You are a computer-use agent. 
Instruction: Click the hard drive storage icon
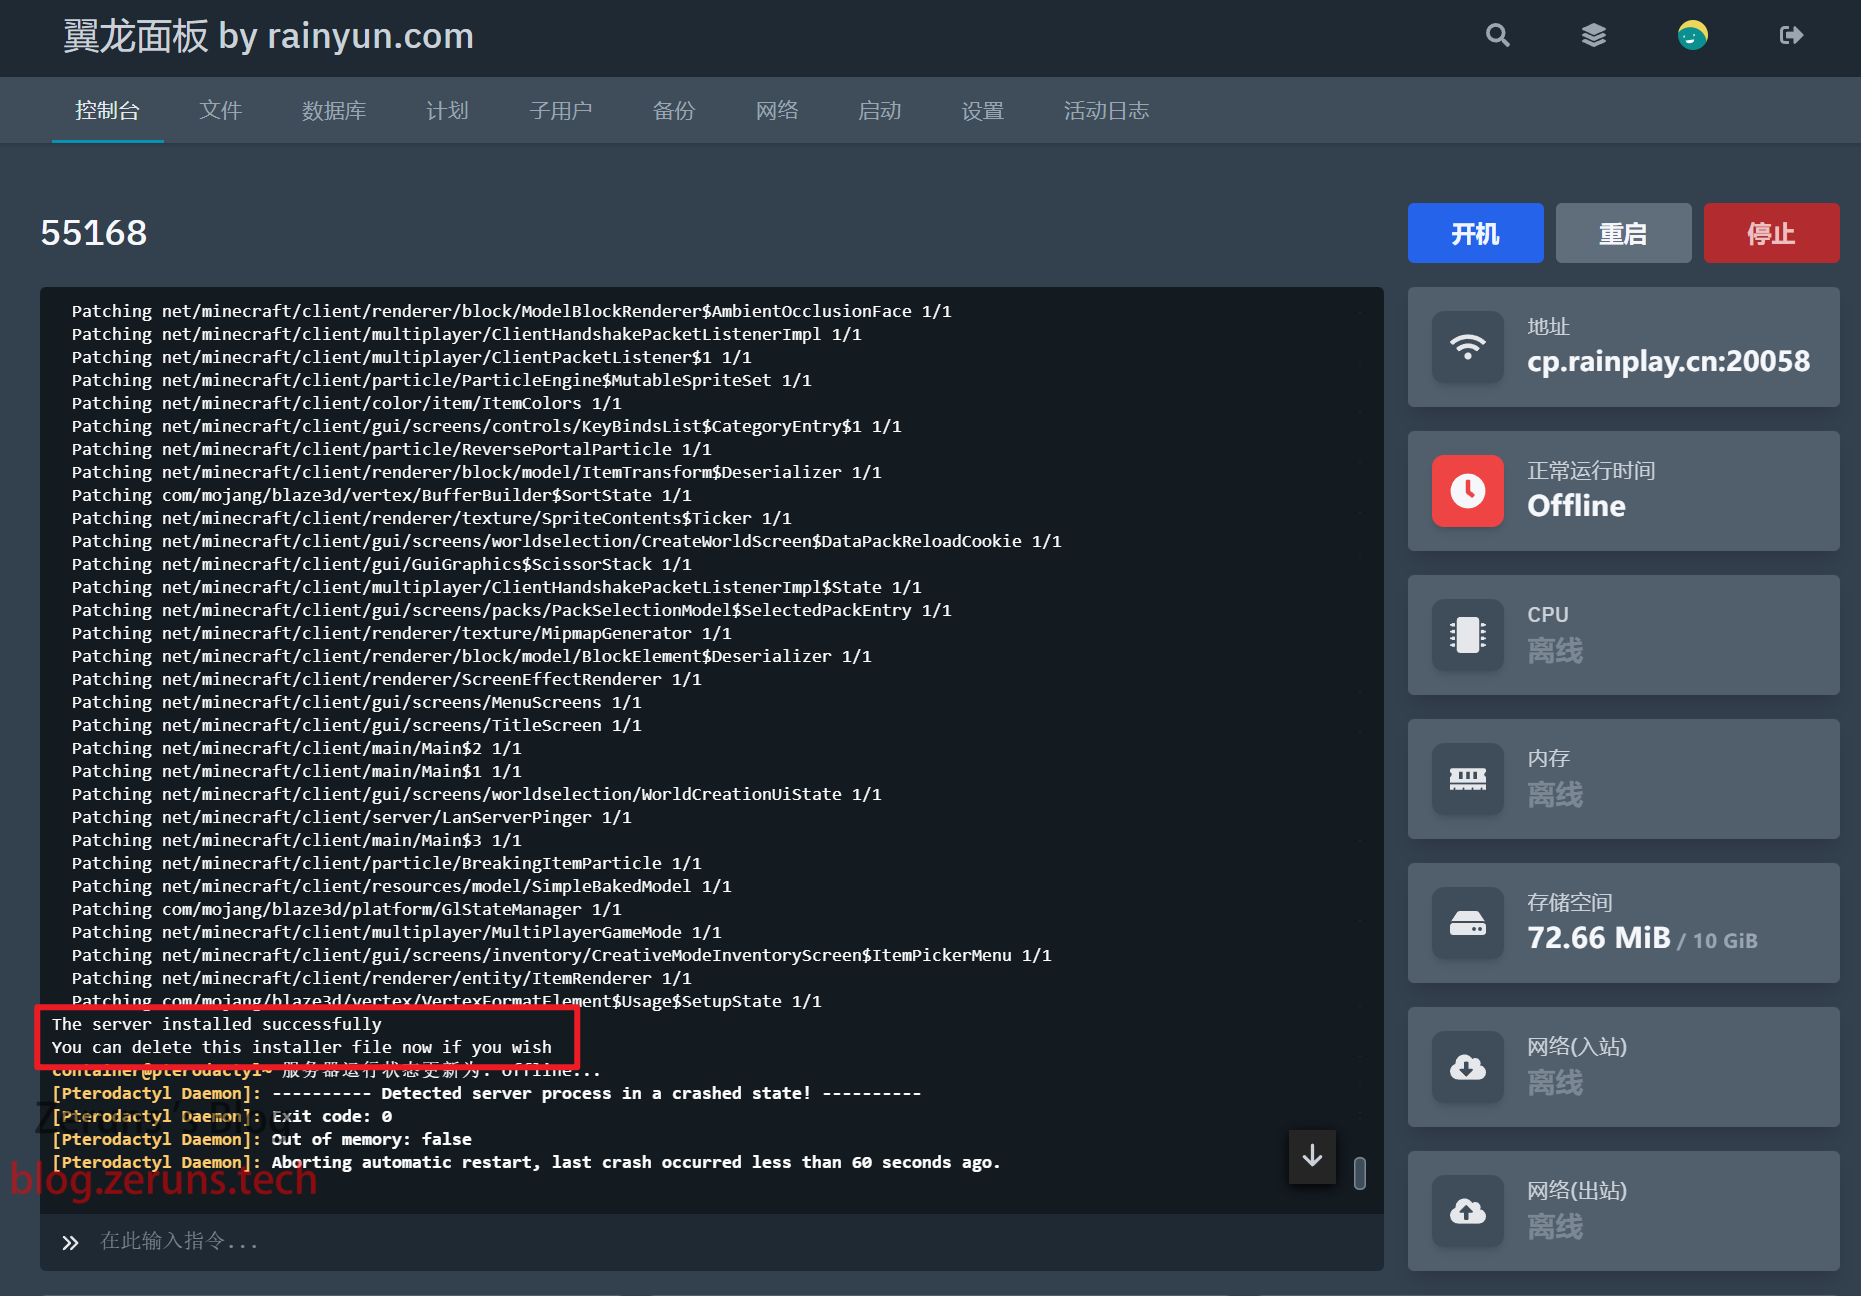(x=1468, y=923)
